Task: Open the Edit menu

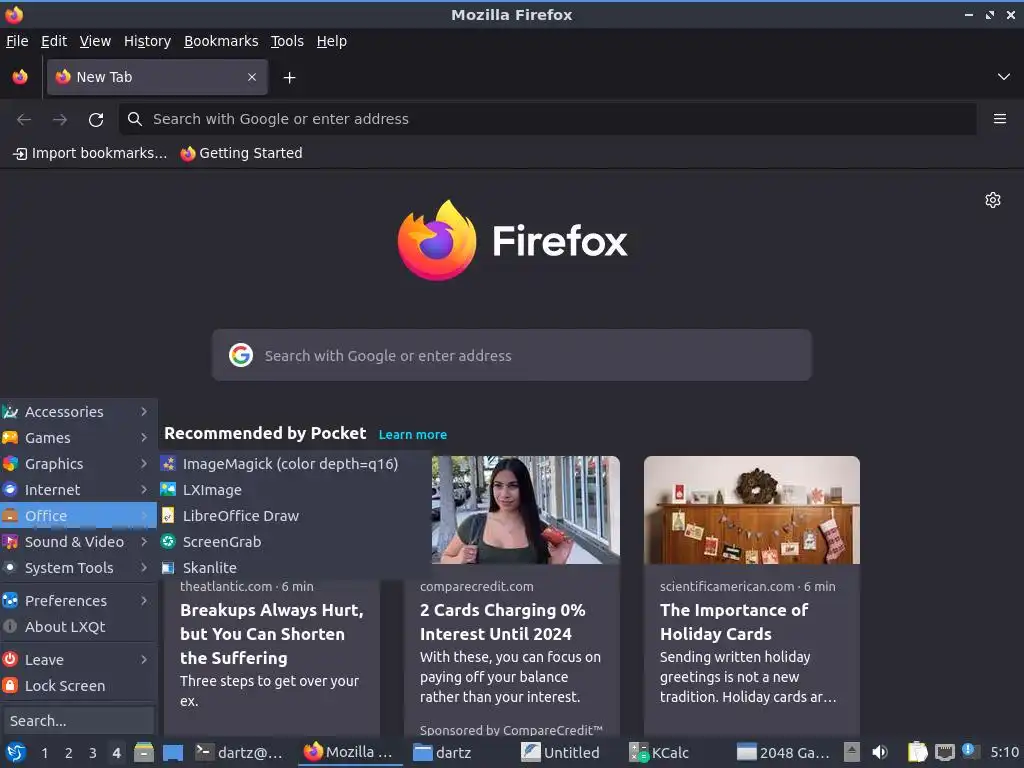Action: [x=54, y=41]
